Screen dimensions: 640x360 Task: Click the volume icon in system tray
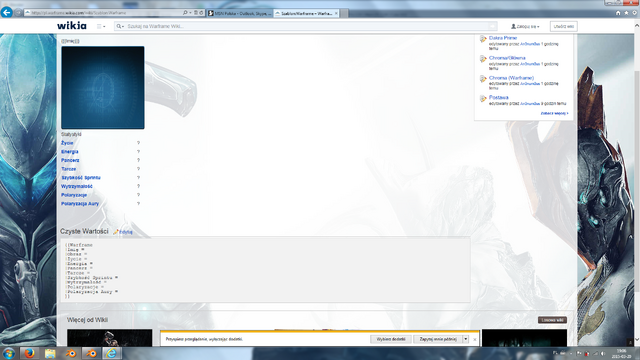(x=603, y=353)
